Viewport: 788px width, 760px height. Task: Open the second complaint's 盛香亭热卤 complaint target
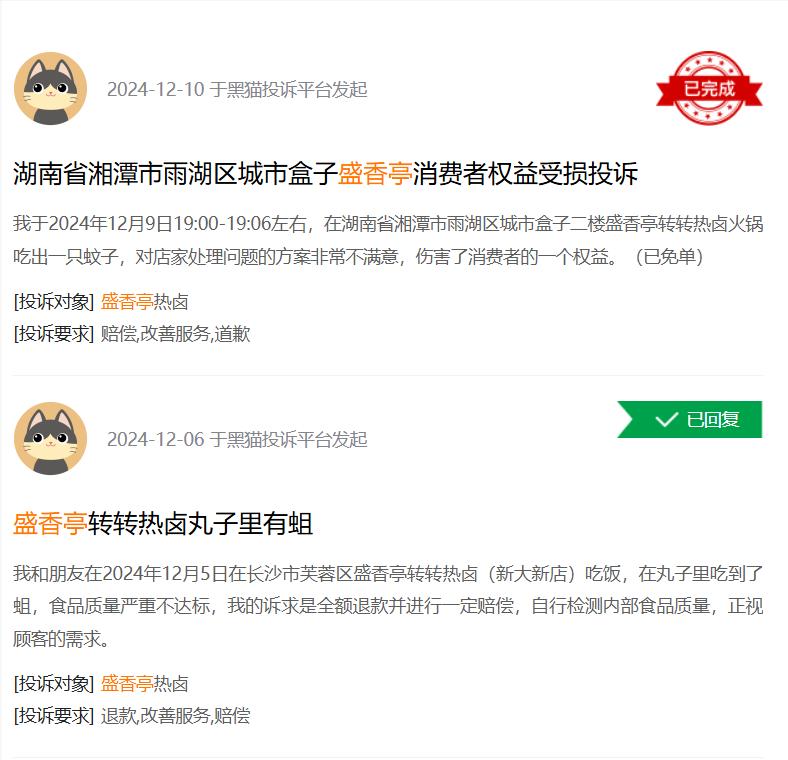pos(144,684)
